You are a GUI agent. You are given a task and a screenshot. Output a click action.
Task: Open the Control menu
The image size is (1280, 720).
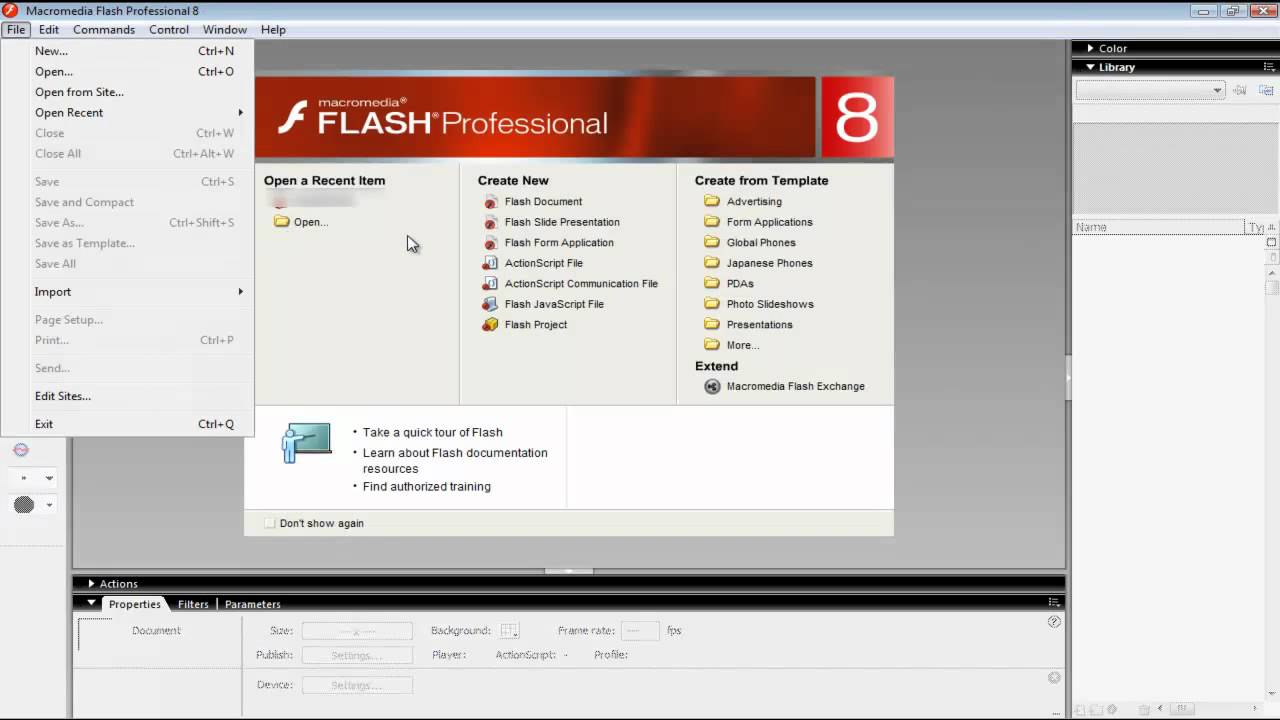coord(169,30)
